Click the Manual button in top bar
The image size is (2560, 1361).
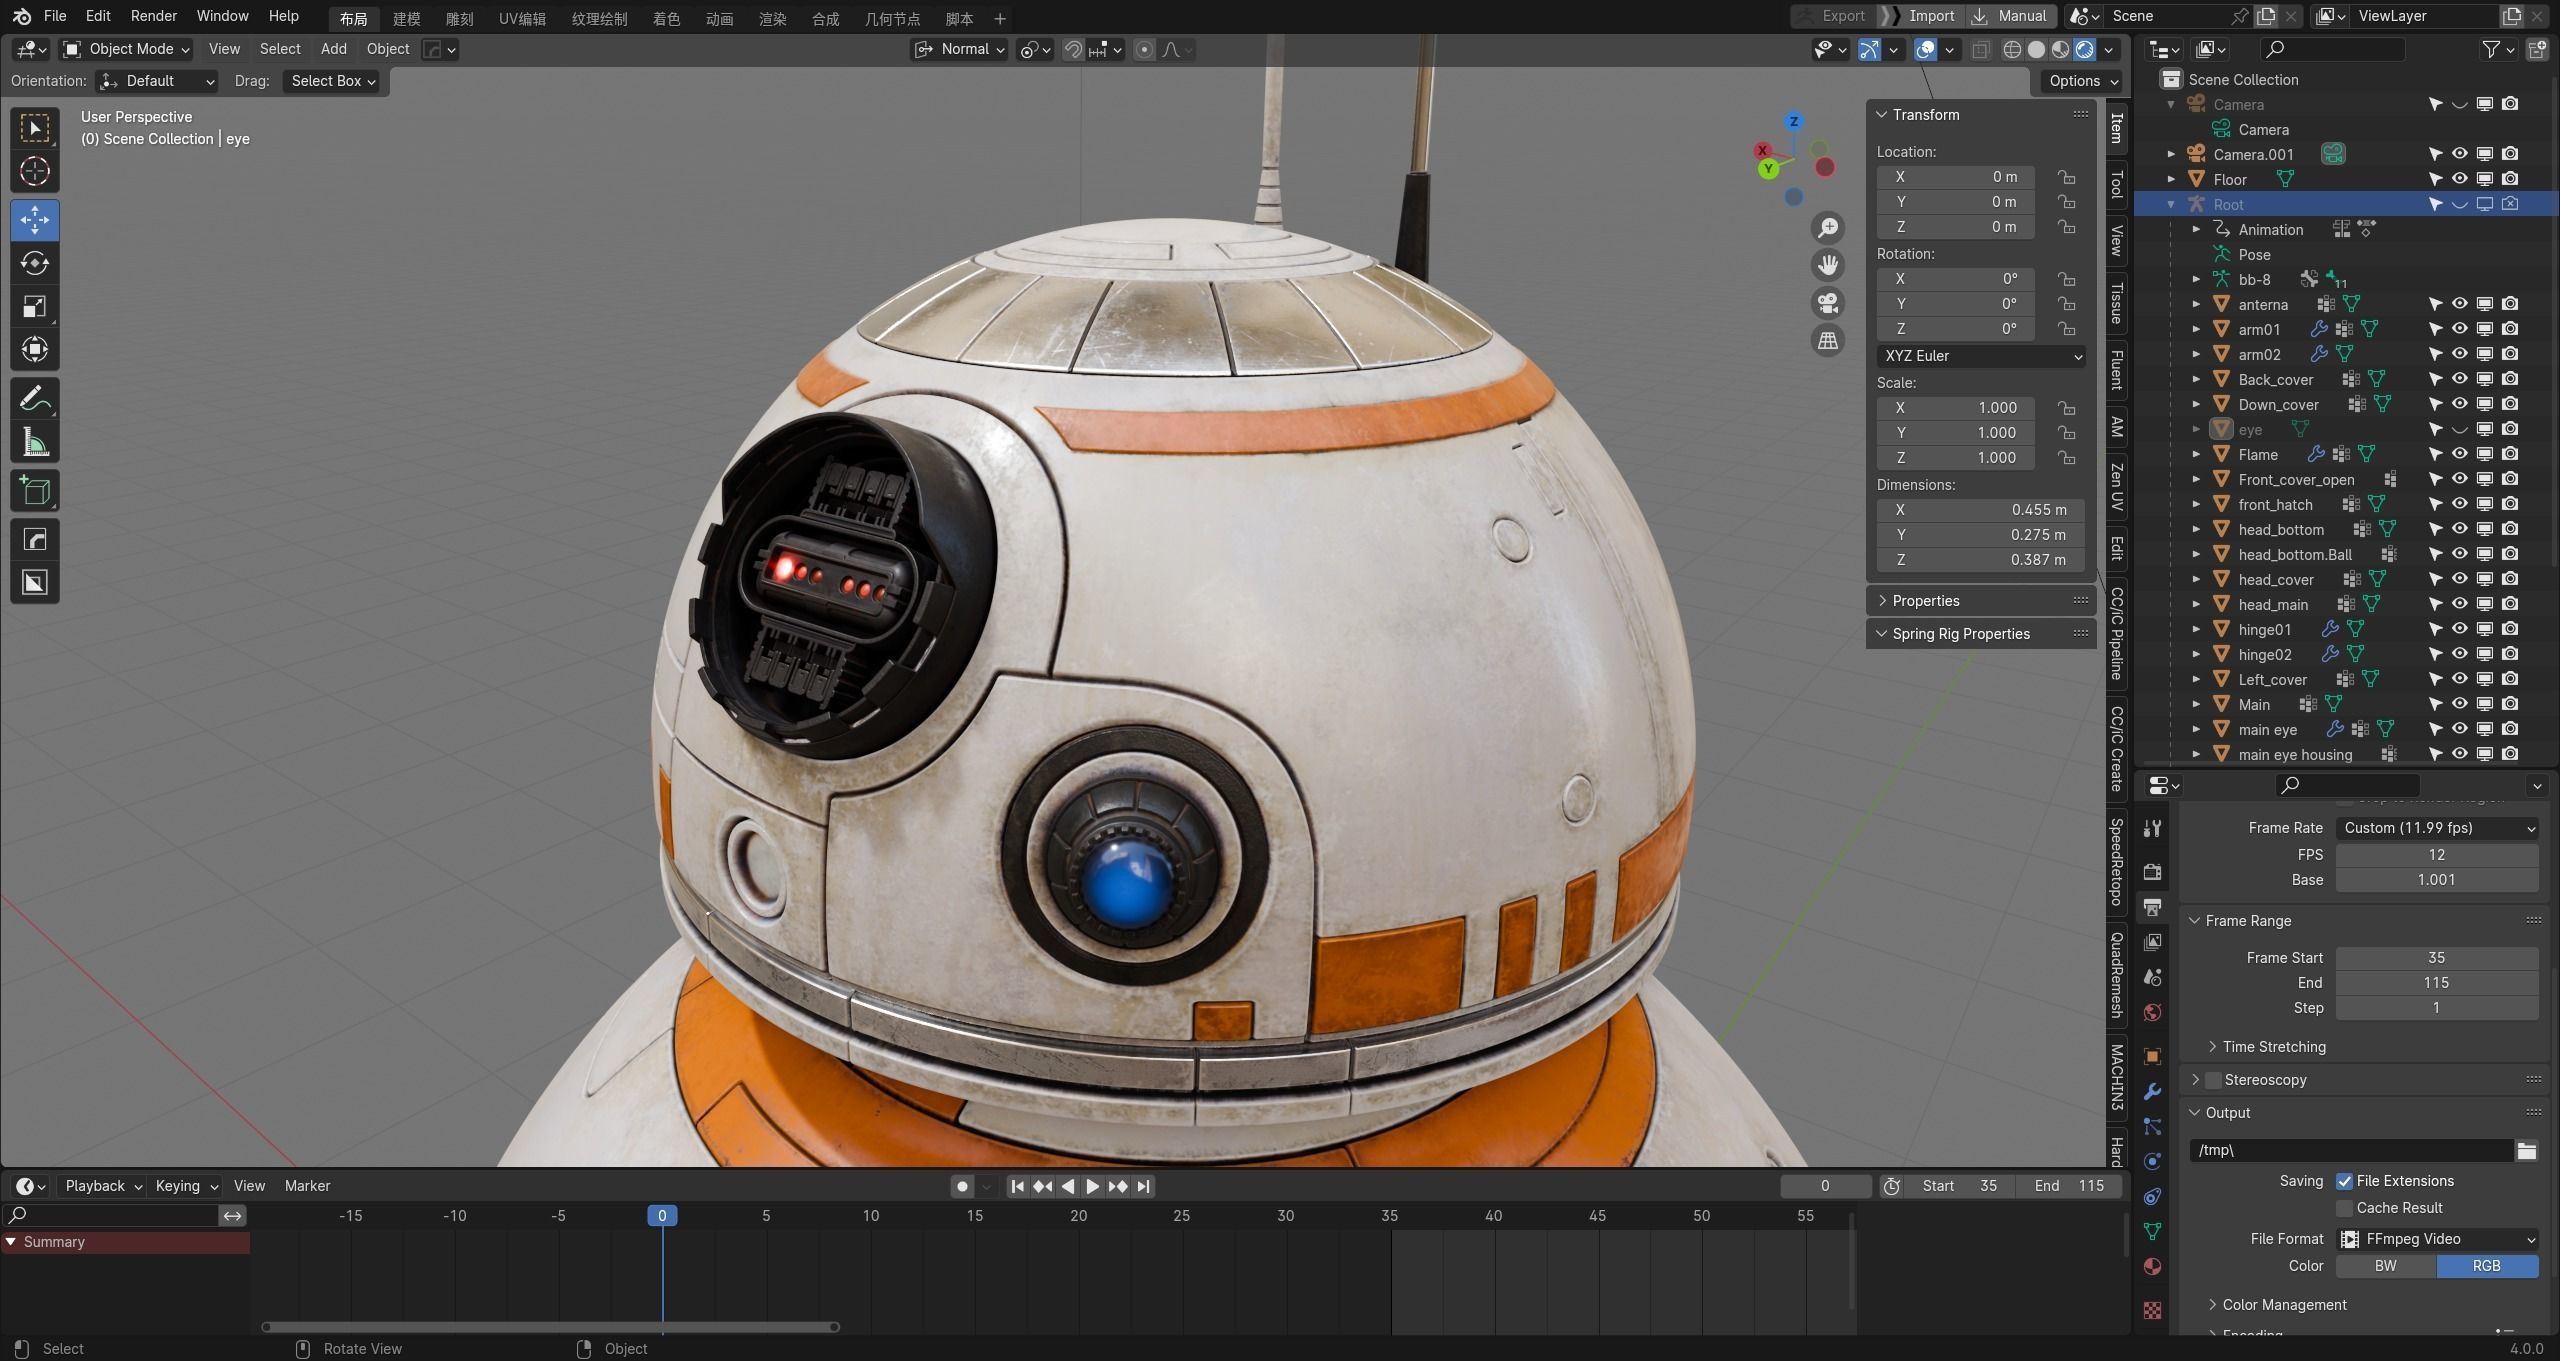[x=2011, y=16]
